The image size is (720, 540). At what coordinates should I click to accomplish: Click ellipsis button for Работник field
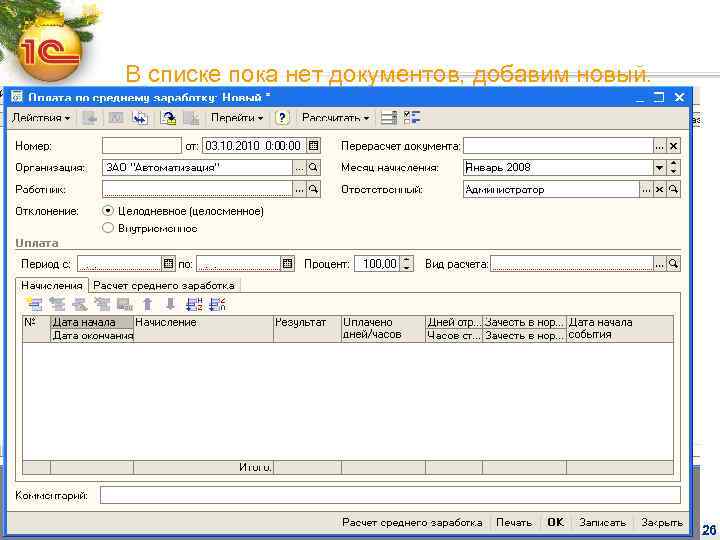coord(299,189)
